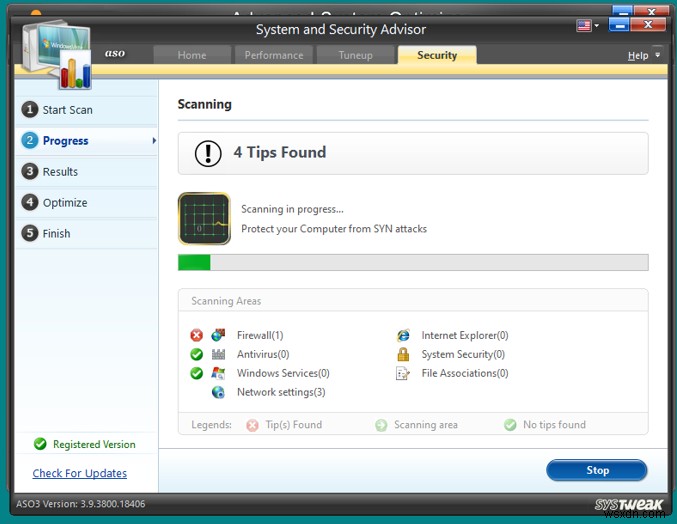Close the System and Security Advisor window
The image size is (677, 524).
click(x=648, y=25)
